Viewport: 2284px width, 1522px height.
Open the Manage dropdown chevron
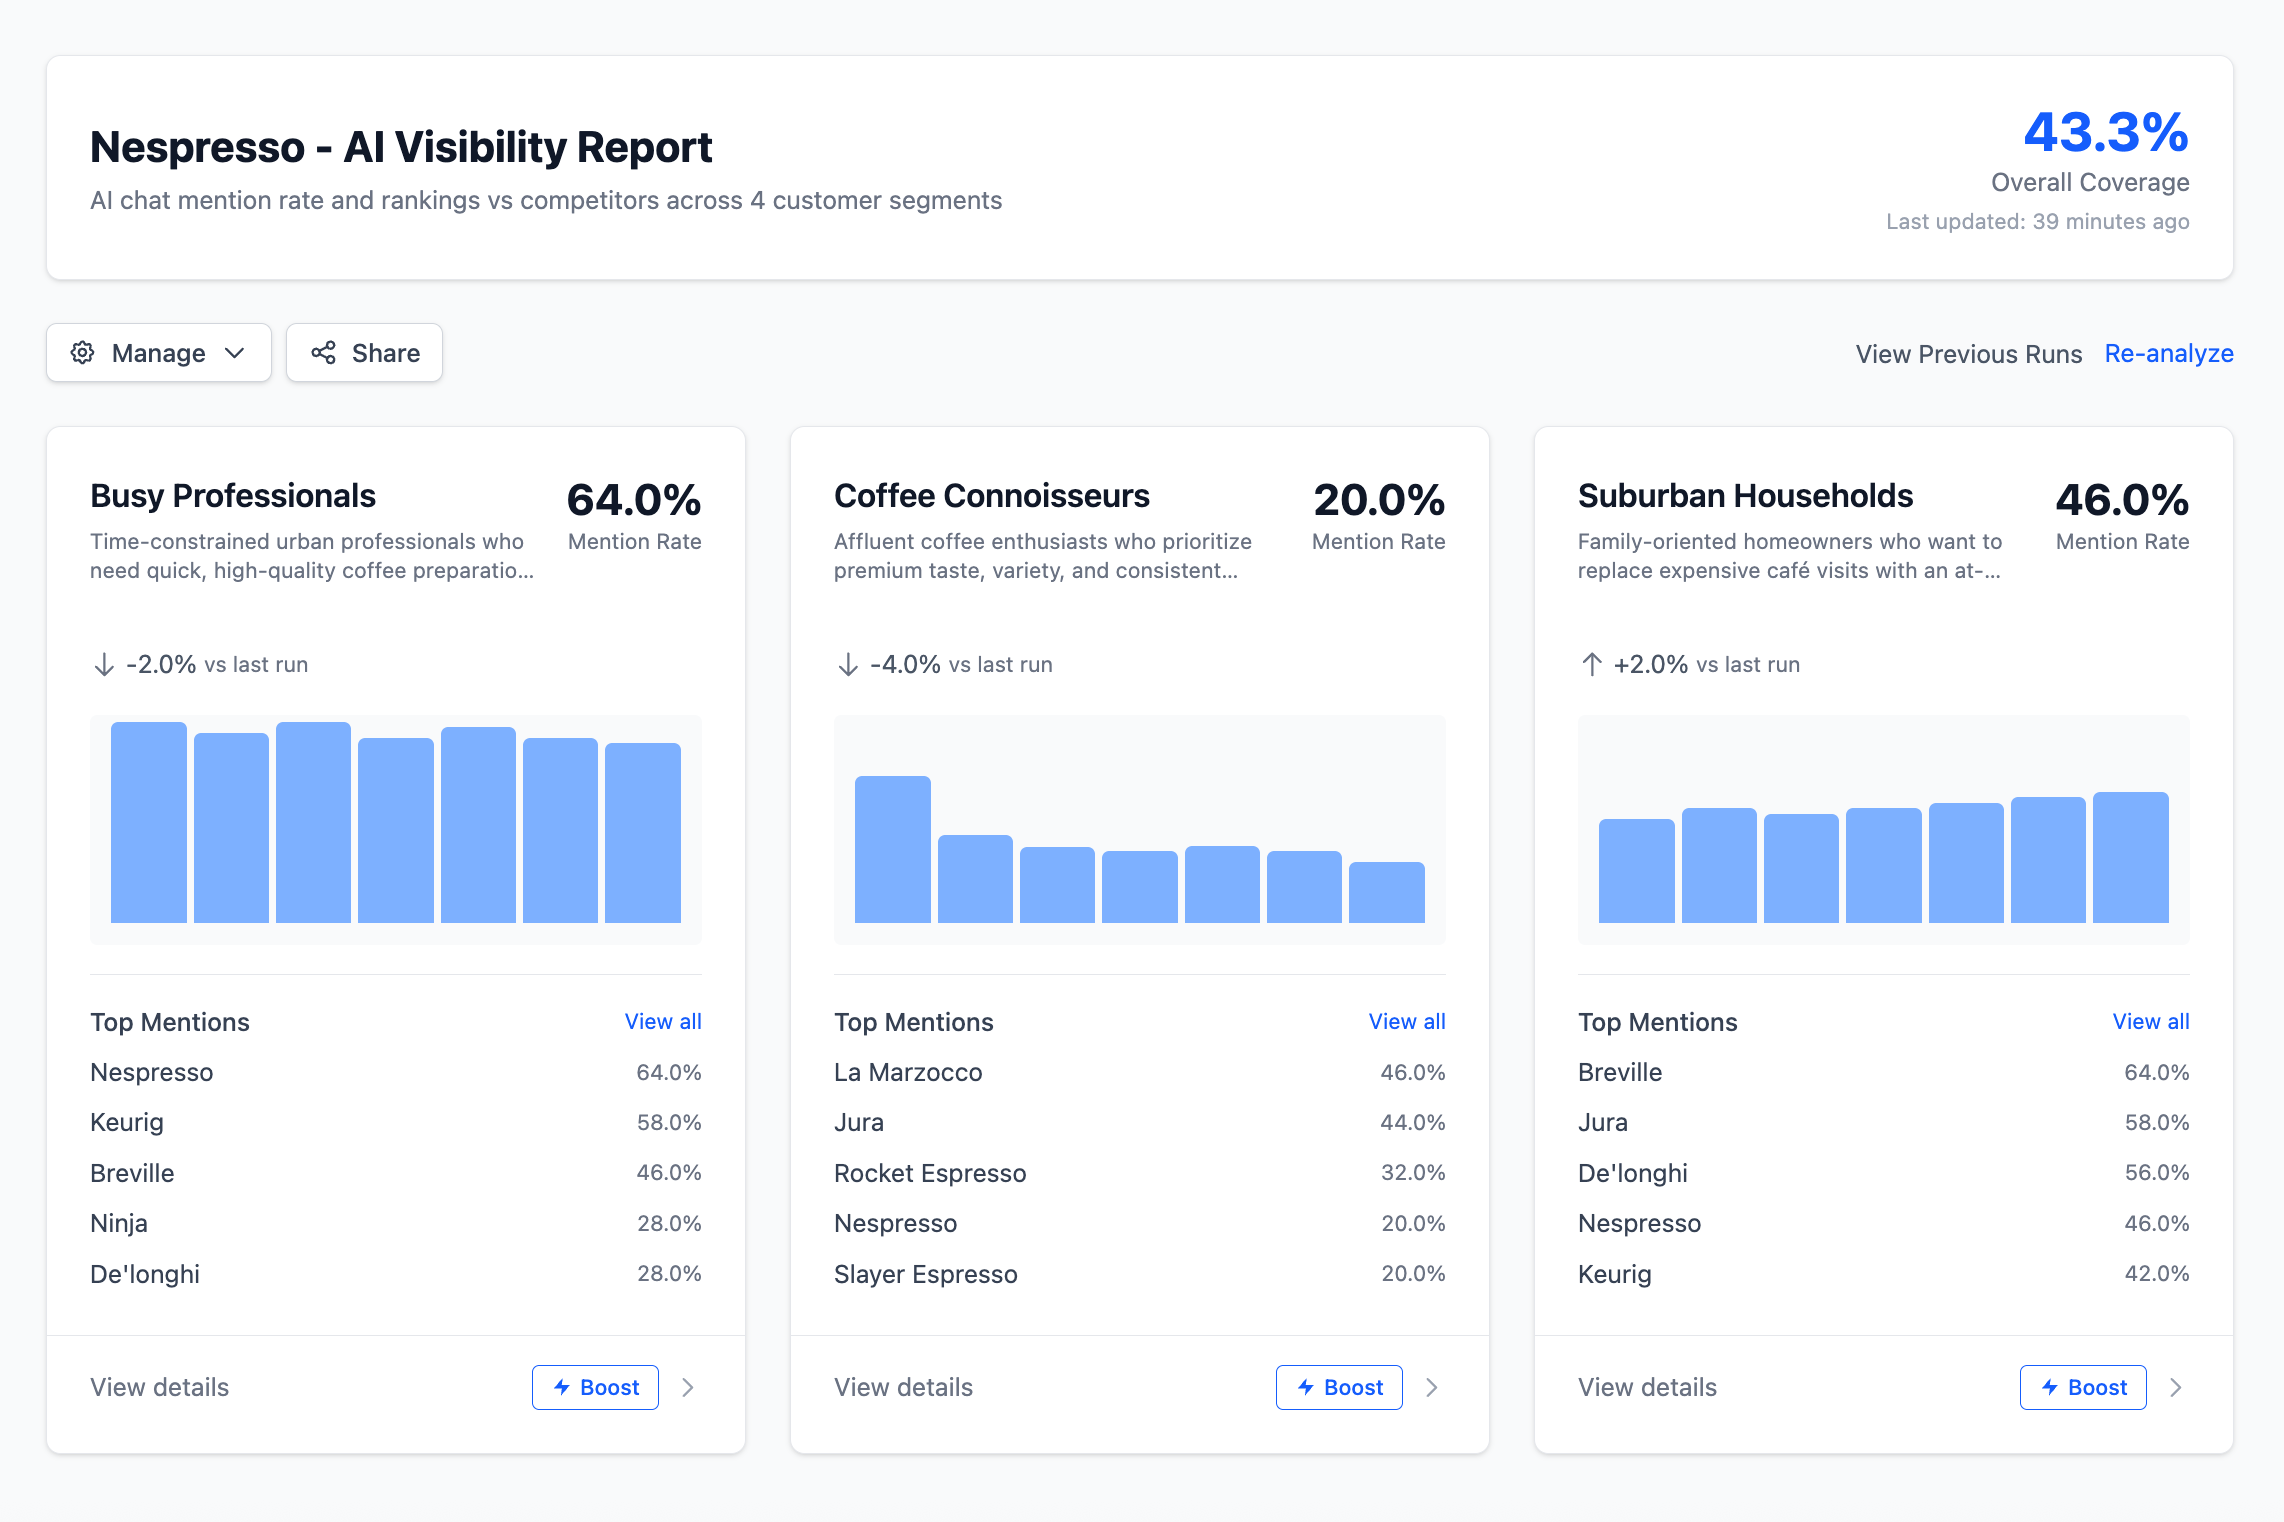tap(235, 353)
